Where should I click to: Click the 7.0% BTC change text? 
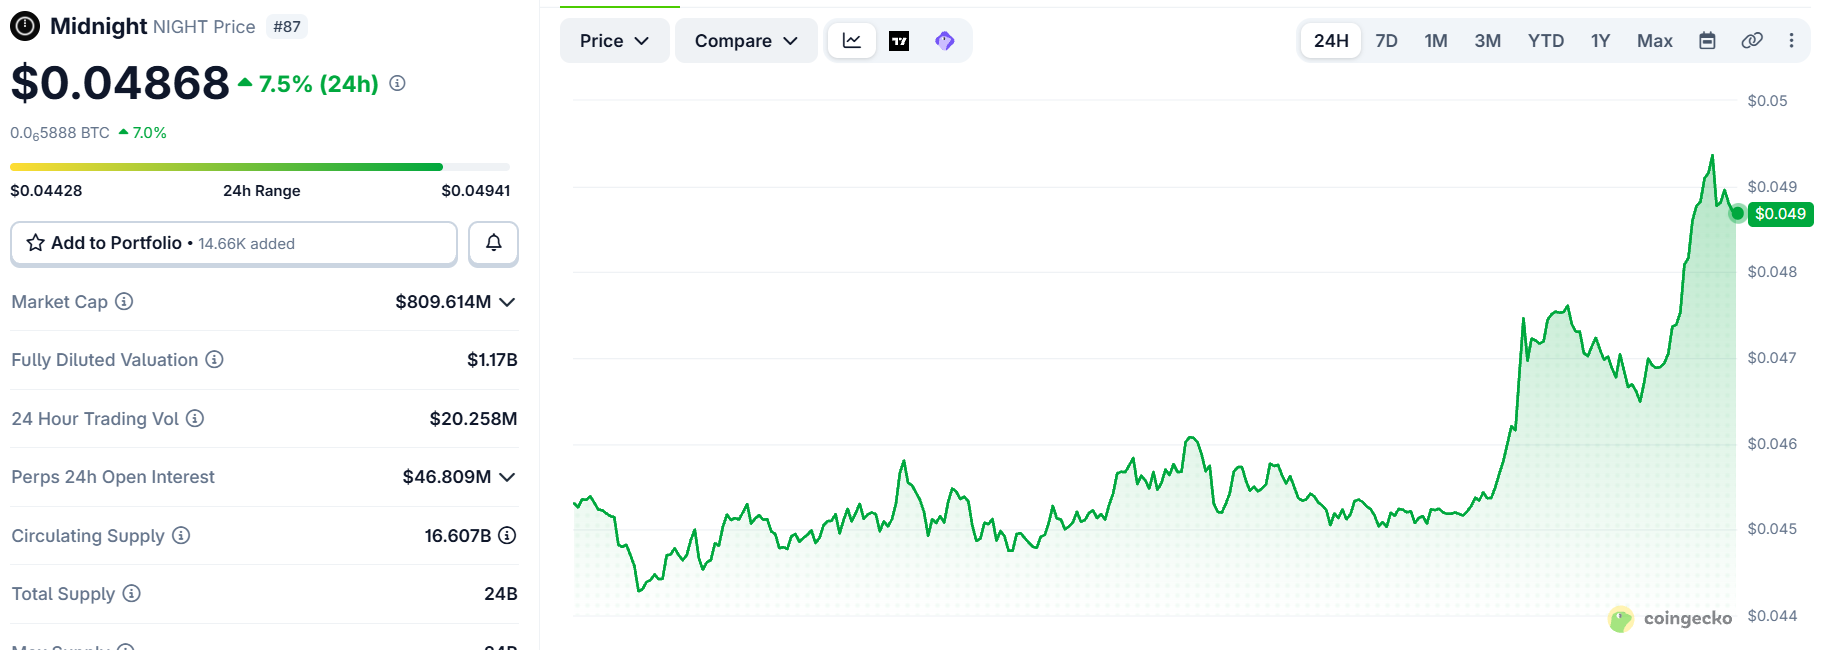149,133
